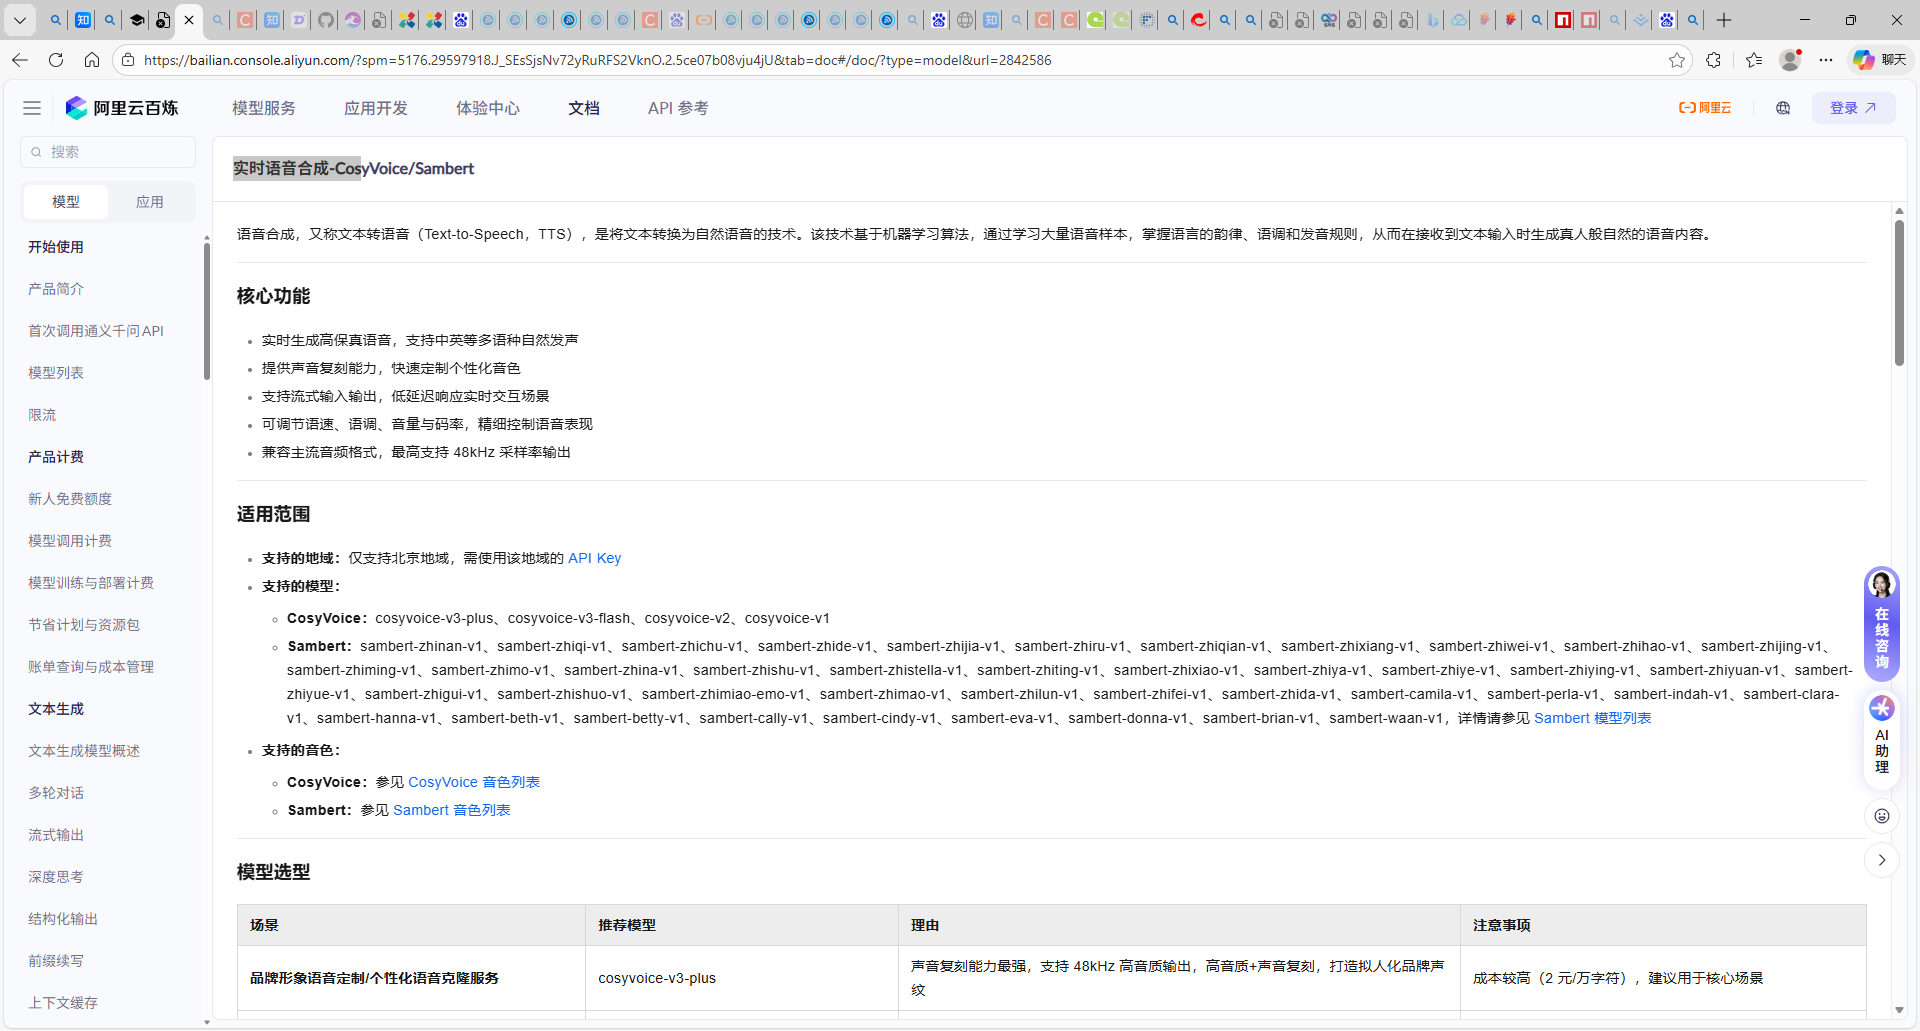The height and width of the screenshot is (1031, 1920).
Task: Open the Sambert 音色列表 link
Action: click(452, 810)
